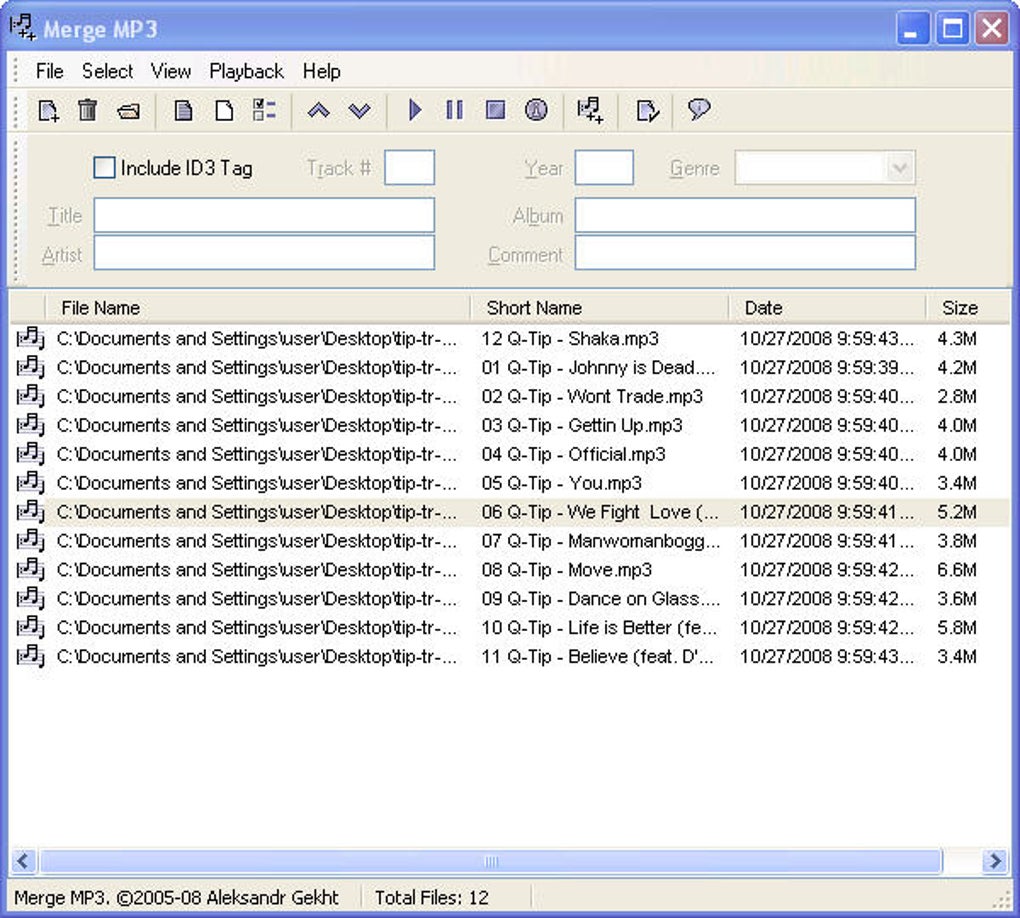Move selected file up with the up chevron
The image size is (1020, 918).
point(318,111)
